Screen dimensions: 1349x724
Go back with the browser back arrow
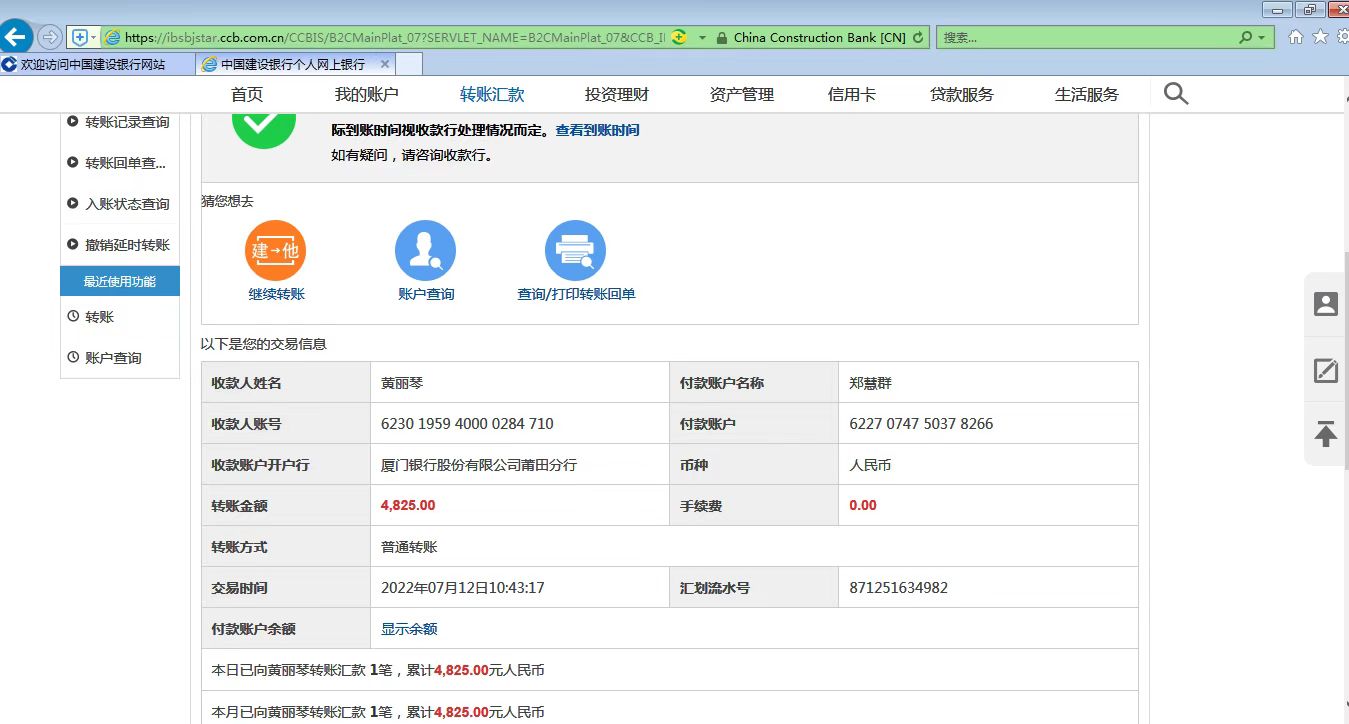(15, 37)
